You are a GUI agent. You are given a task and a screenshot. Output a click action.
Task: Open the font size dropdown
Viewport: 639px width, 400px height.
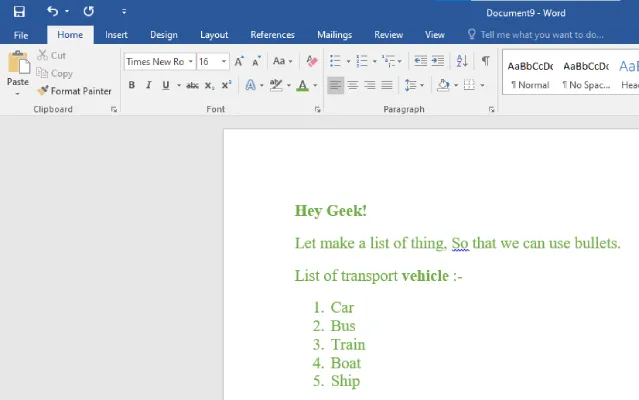pos(225,62)
